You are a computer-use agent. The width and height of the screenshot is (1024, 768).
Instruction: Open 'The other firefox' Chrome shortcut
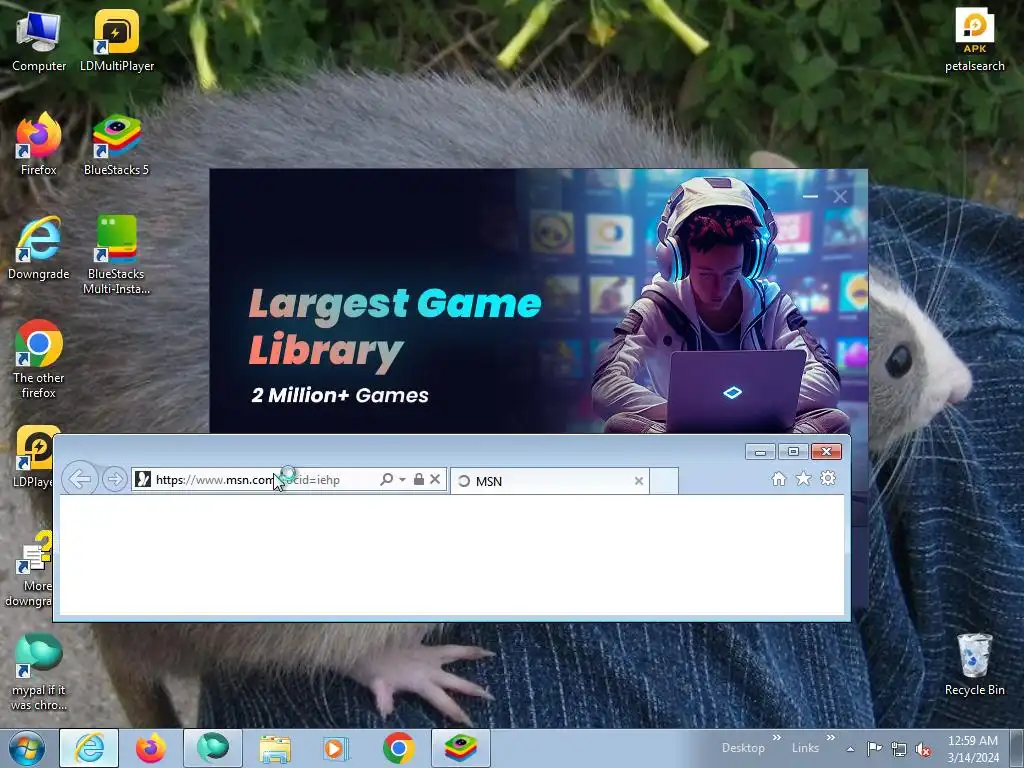click(x=39, y=360)
